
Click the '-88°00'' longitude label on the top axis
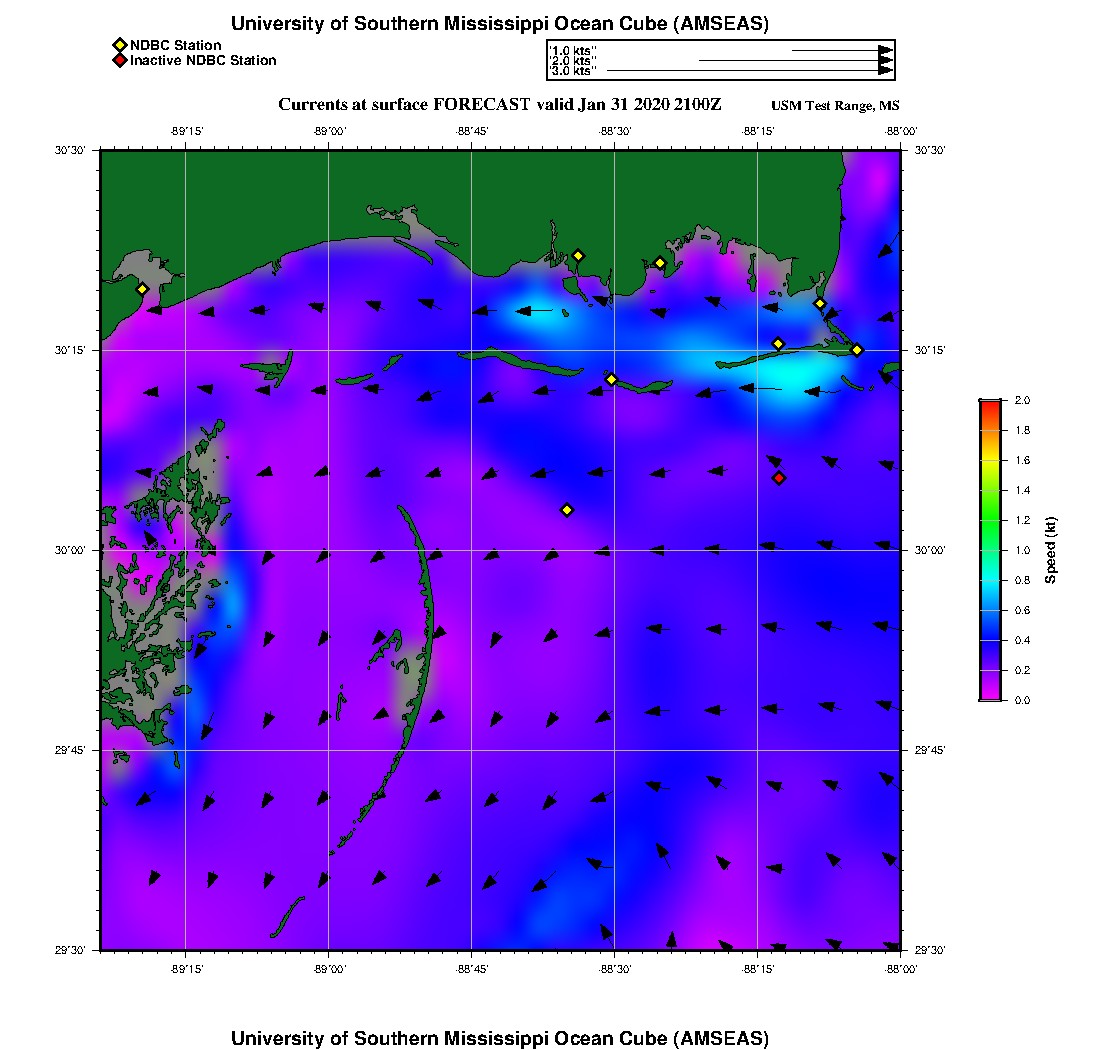pyautogui.click(x=901, y=131)
